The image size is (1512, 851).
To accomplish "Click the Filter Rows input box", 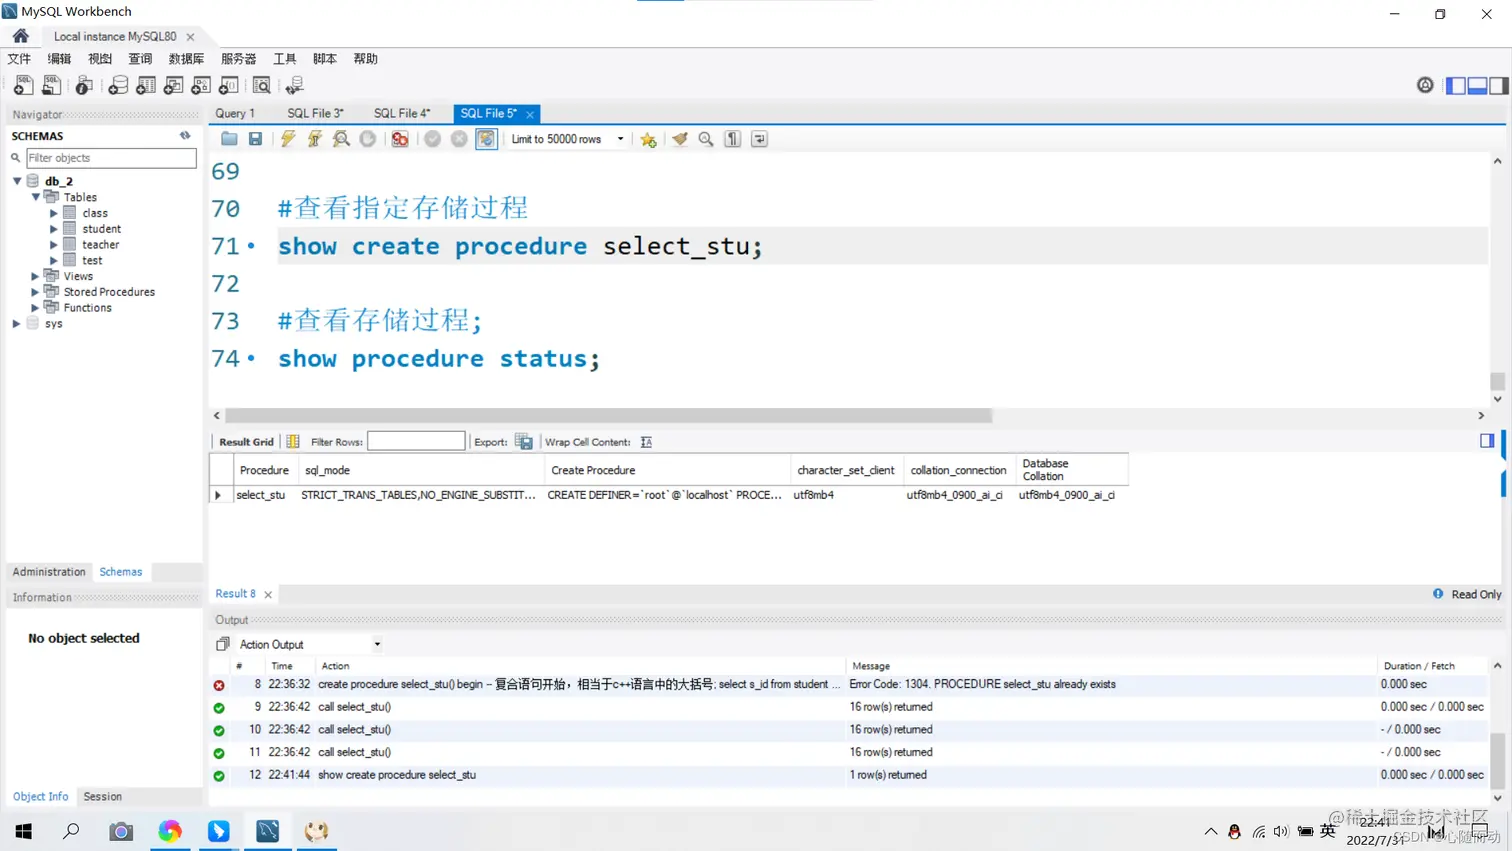I will click(x=416, y=441).
